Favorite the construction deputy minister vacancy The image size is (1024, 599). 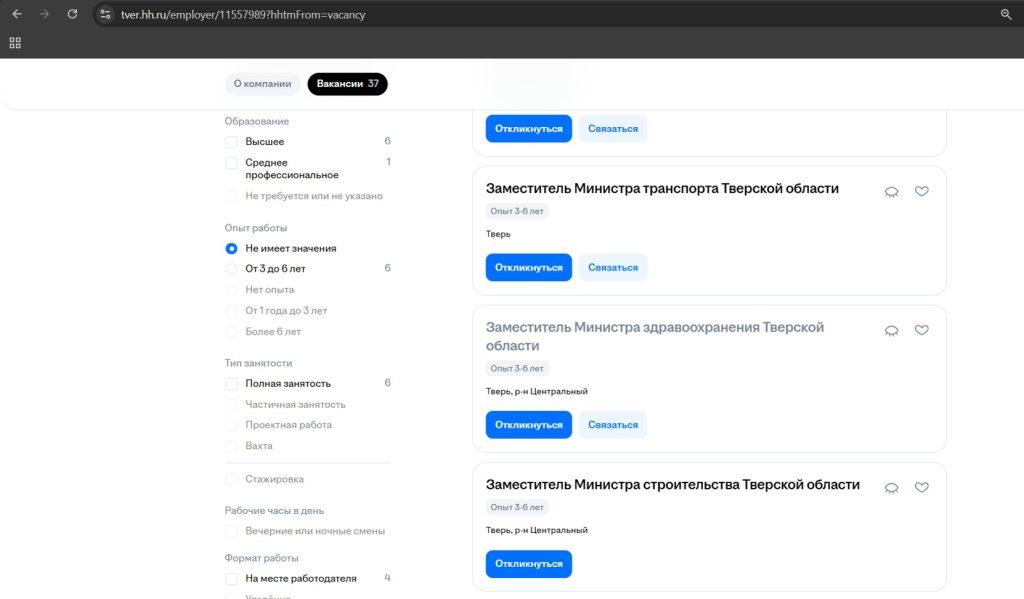click(x=922, y=487)
